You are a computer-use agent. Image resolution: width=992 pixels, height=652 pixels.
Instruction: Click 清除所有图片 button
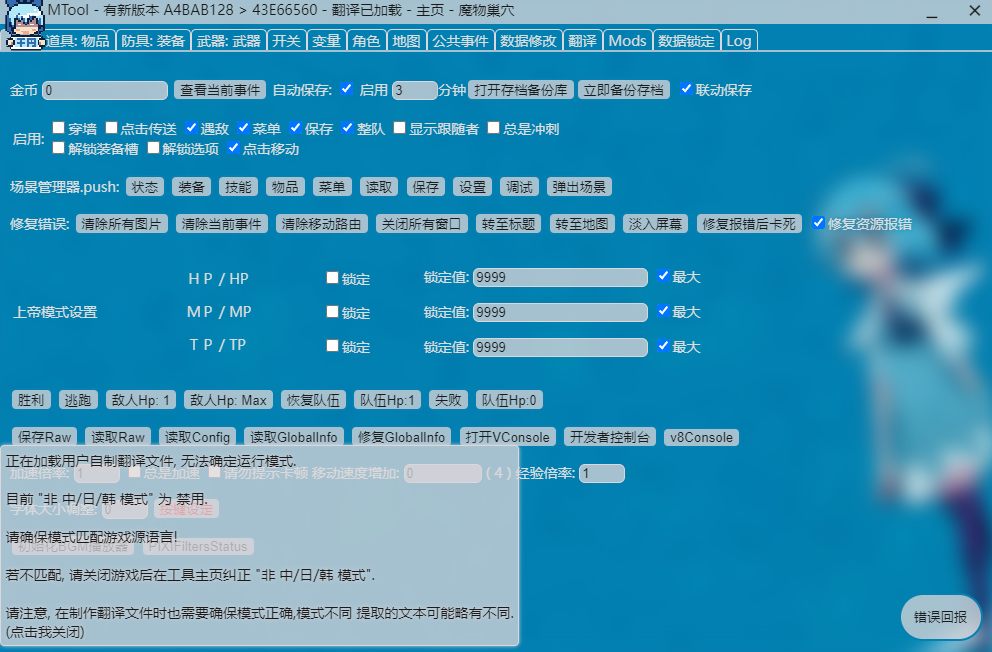click(x=121, y=224)
